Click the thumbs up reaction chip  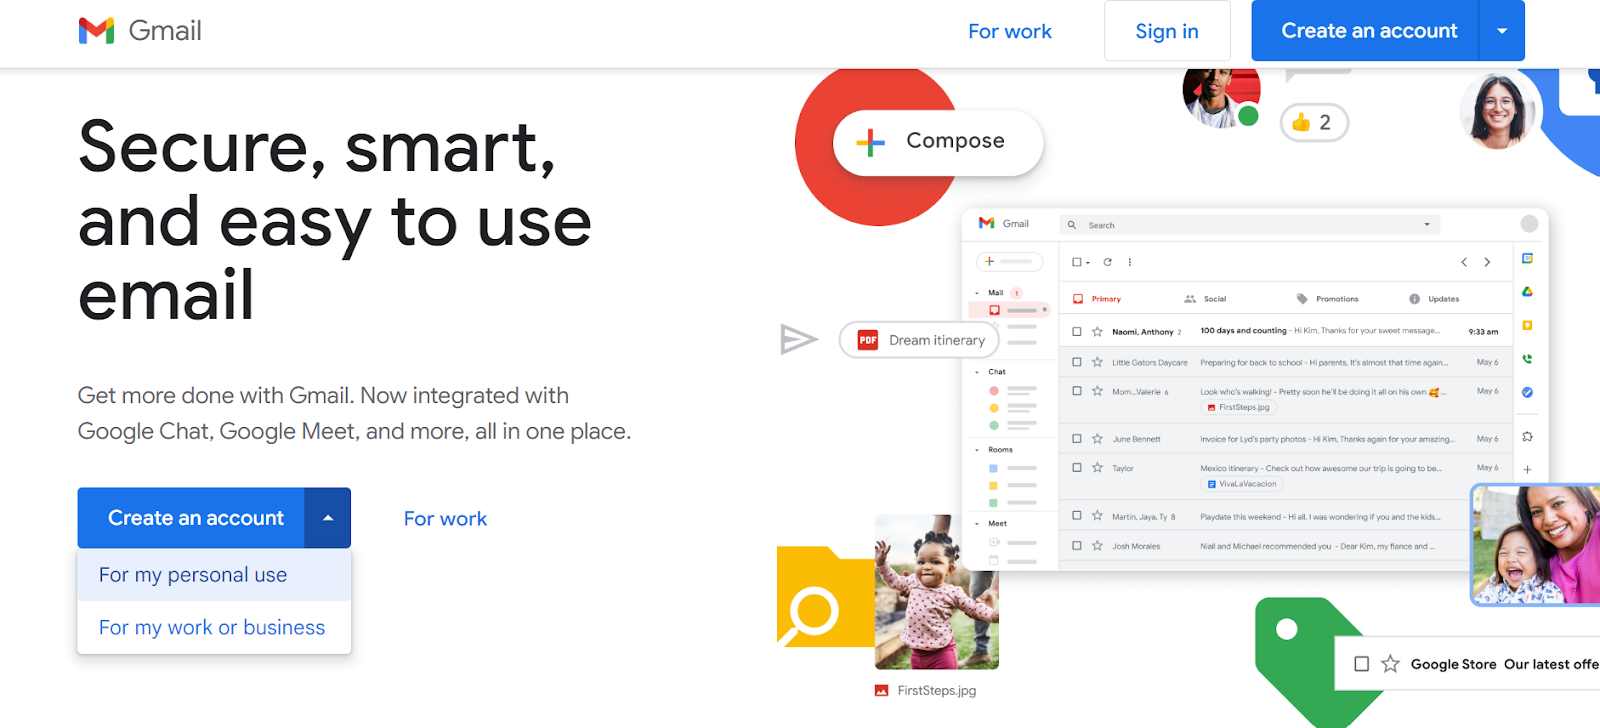(1314, 122)
